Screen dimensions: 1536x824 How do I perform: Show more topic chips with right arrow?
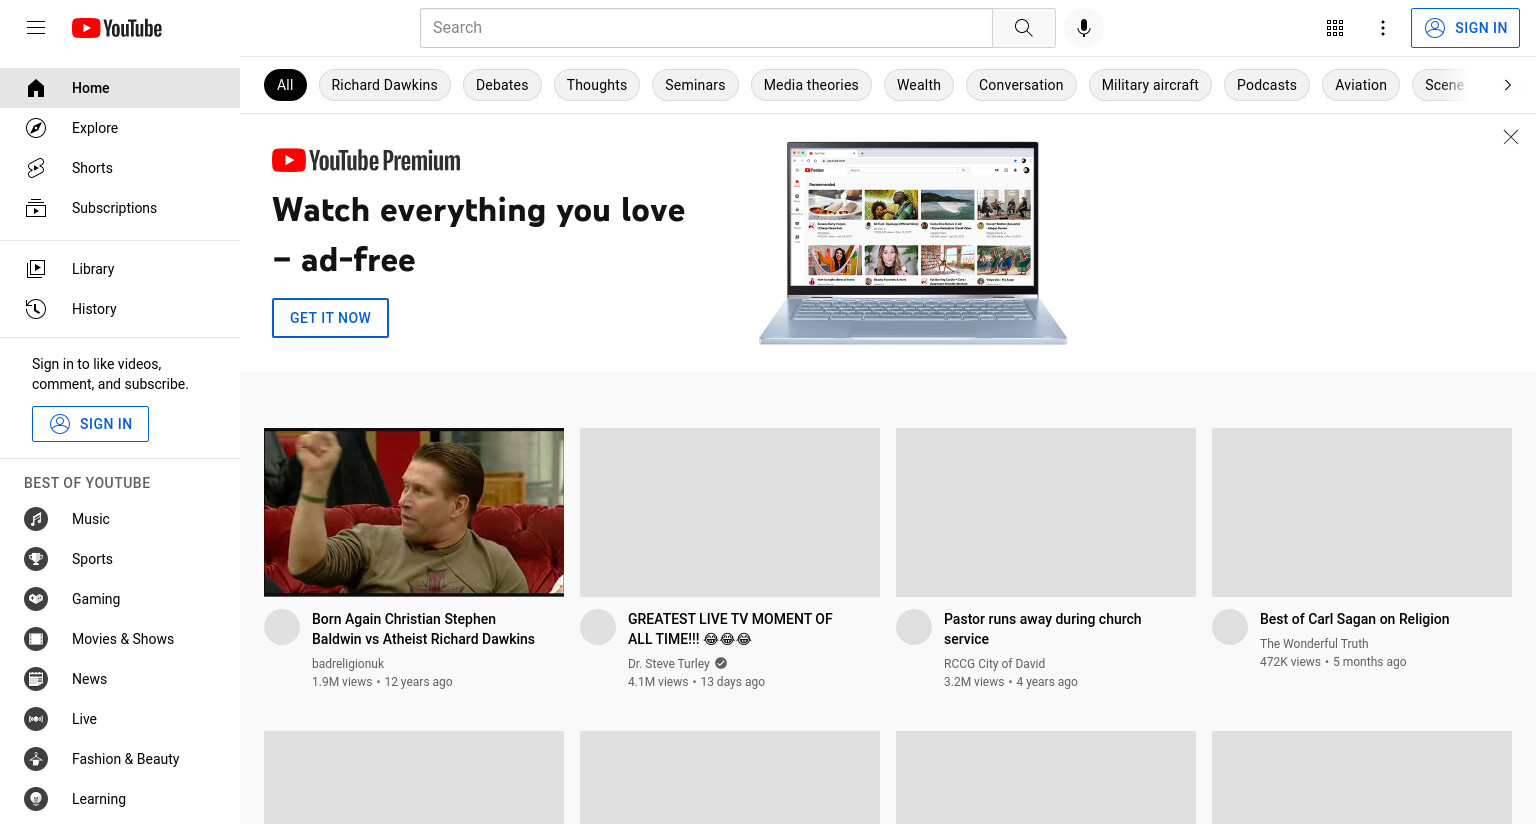click(x=1508, y=85)
